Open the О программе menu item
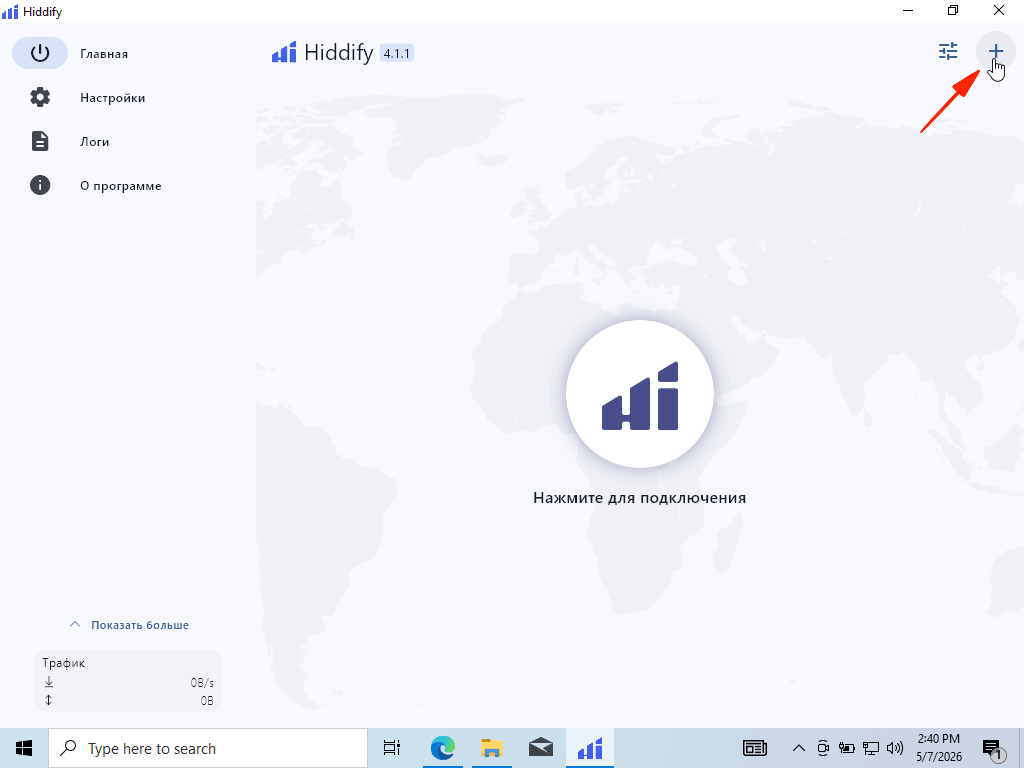Screen dimensions: 1024x768 pos(121,186)
